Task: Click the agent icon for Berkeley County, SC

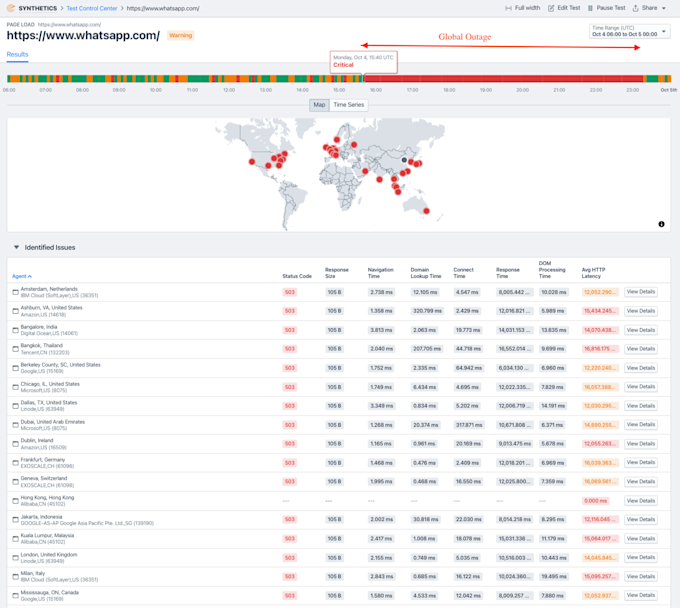Action: pos(15,368)
